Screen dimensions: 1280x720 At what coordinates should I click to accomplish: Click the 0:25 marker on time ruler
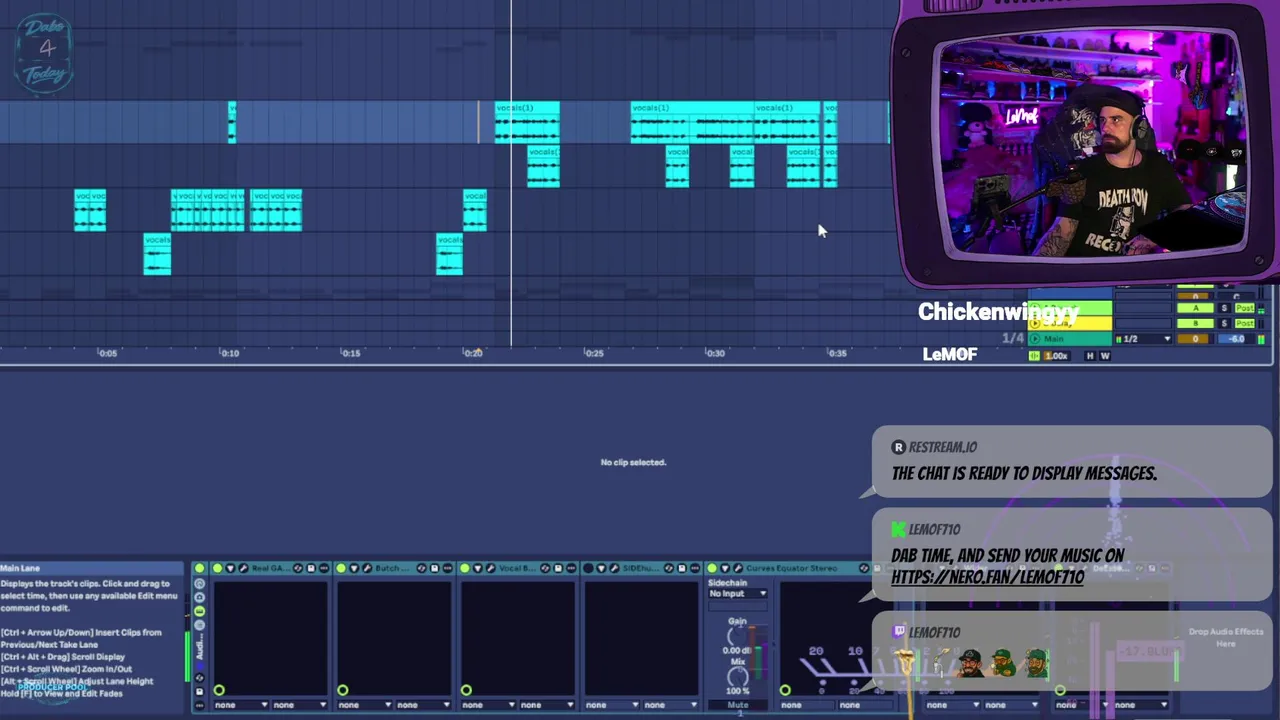594,353
